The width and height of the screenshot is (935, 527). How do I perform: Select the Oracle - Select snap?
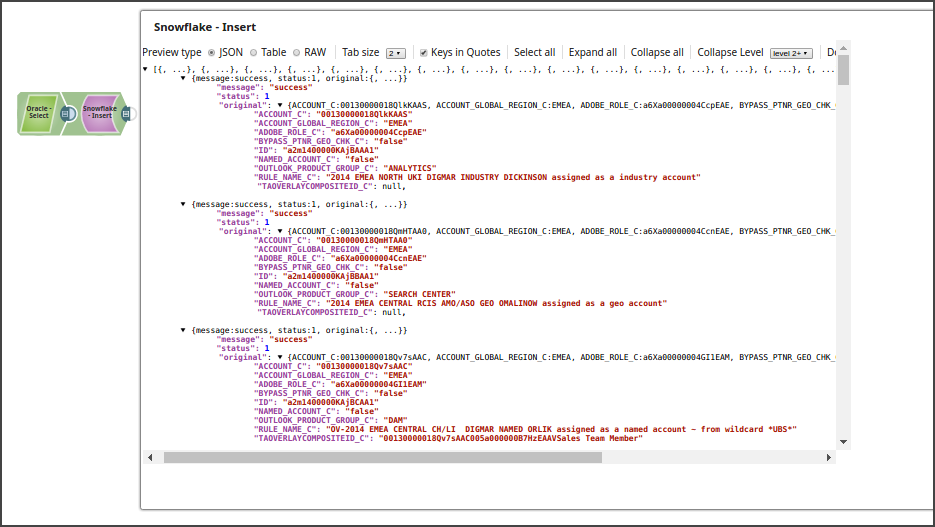[38, 113]
